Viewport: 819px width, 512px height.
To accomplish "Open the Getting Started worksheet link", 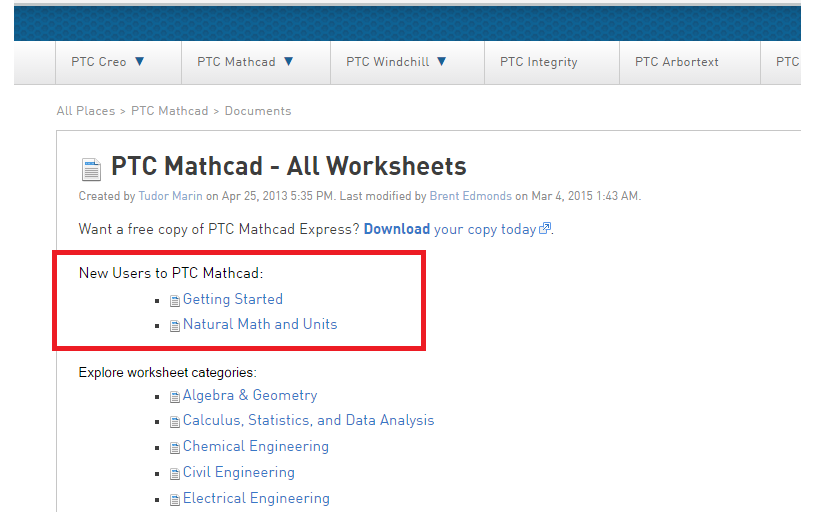I will 232,299.
